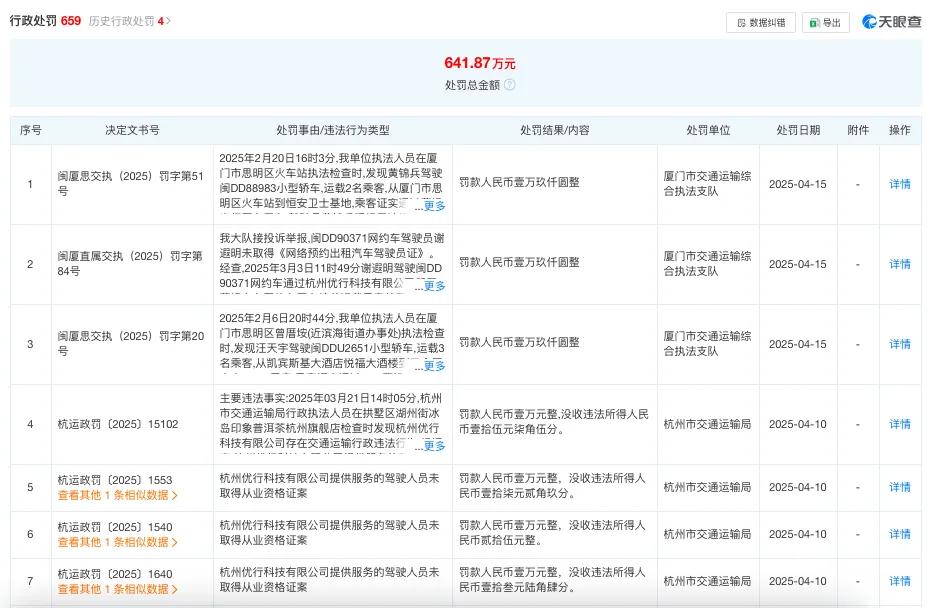Expand 更多 in row 1 penalty description
Image resolution: width=927 pixels, height=608 pixels.
pyautogui.click(x=435, y=204)
